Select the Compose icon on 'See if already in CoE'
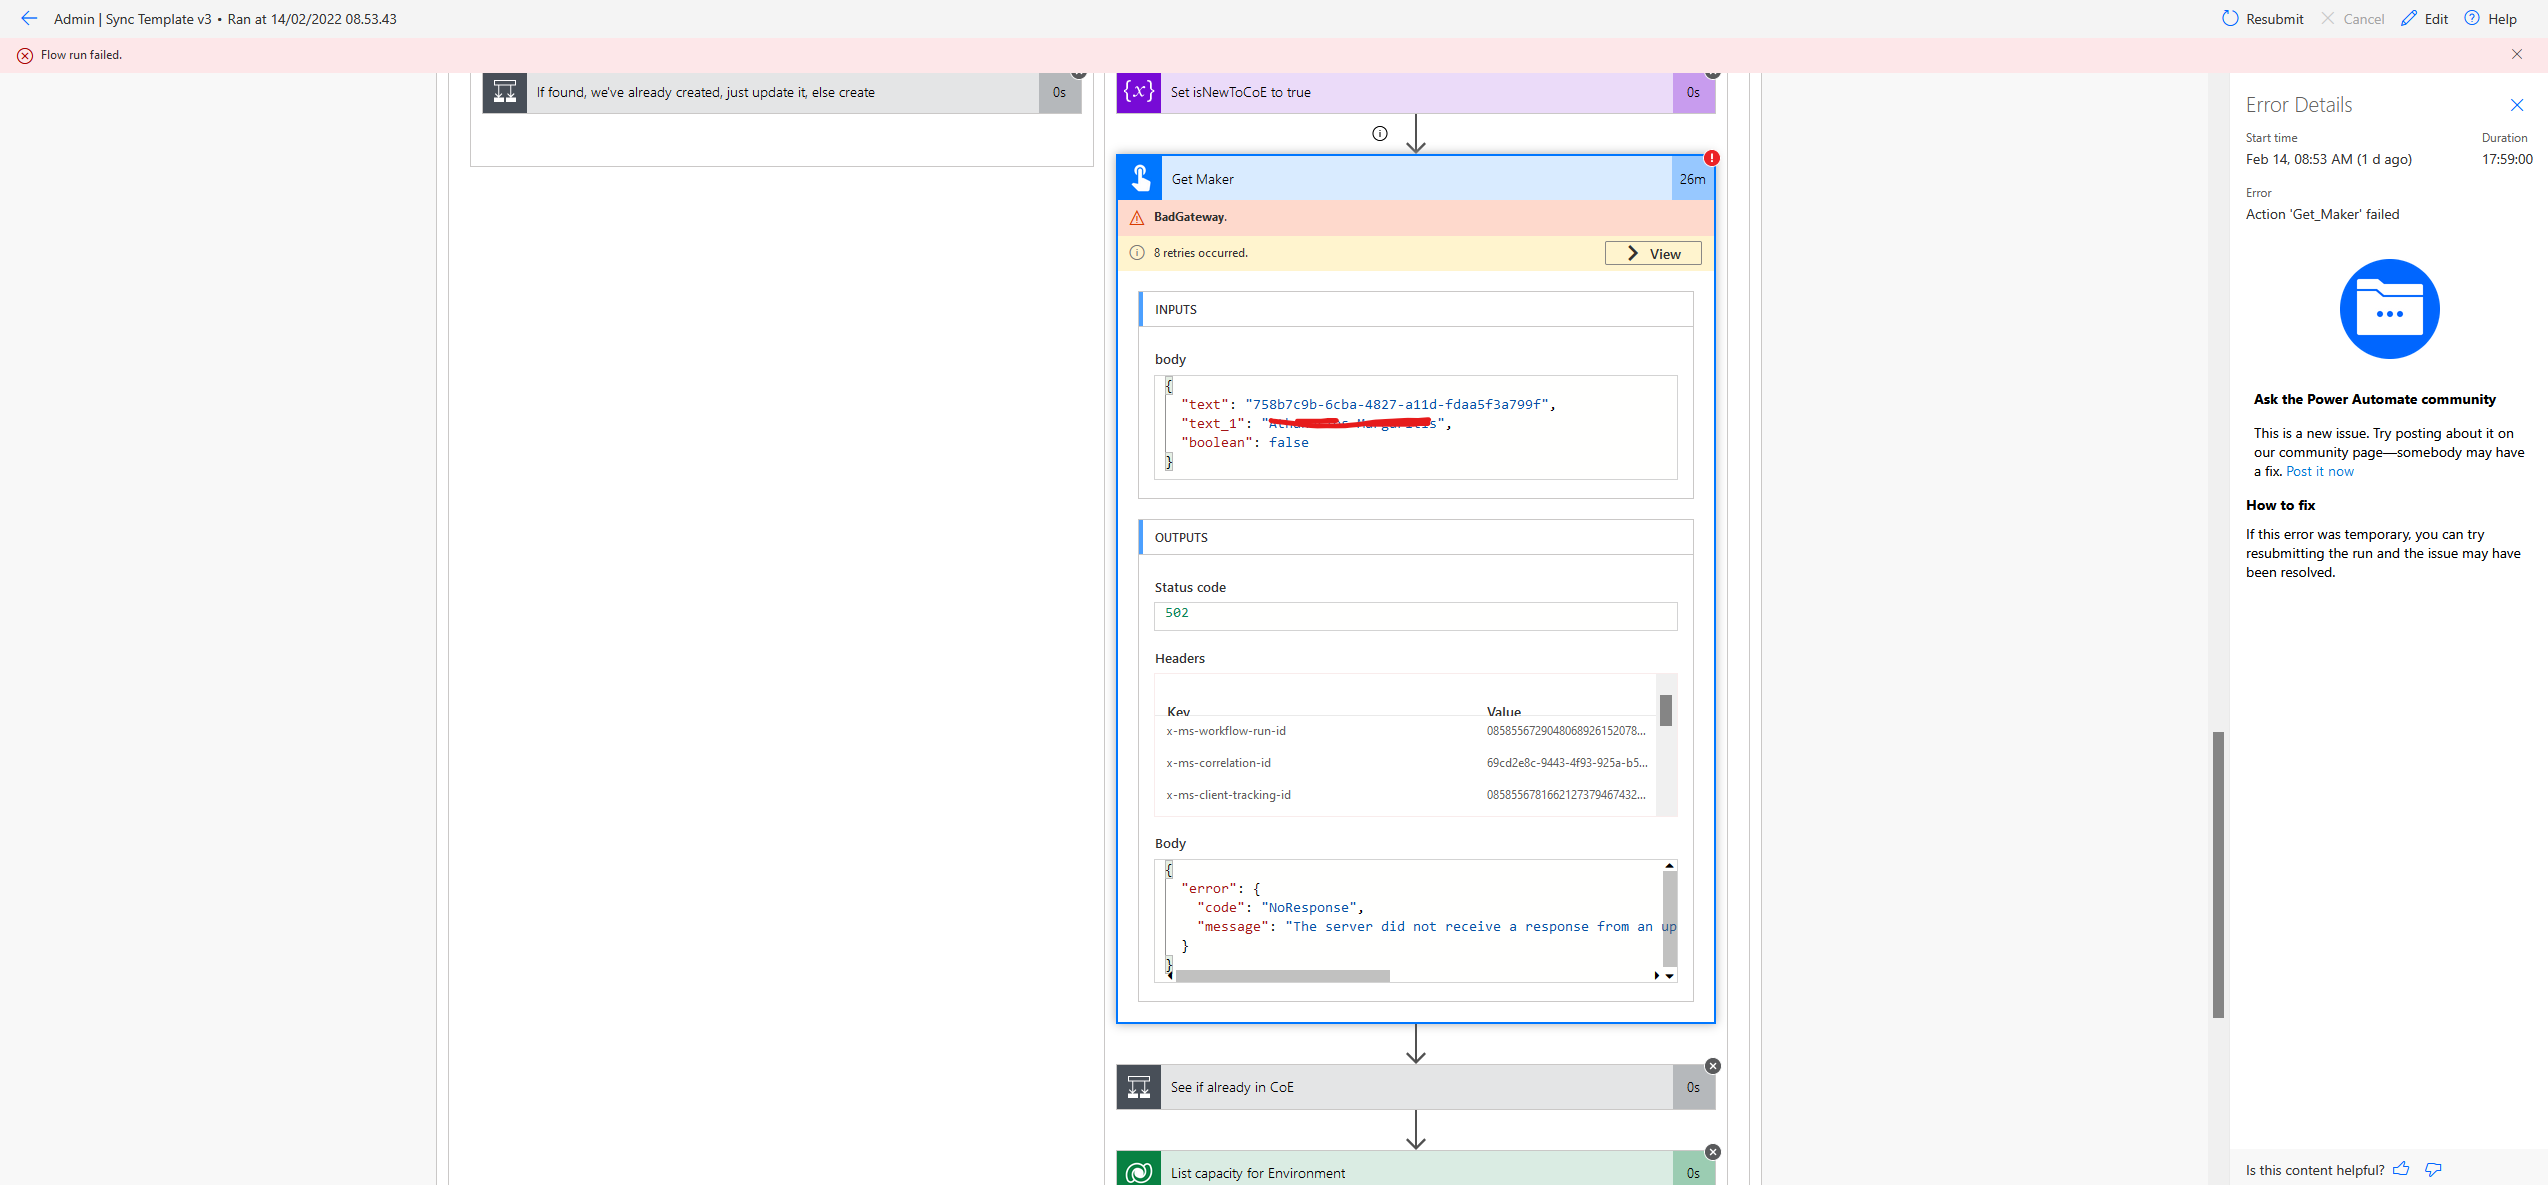Viewport: 2548px width, 1185px height. [x=1138, y=1087]
